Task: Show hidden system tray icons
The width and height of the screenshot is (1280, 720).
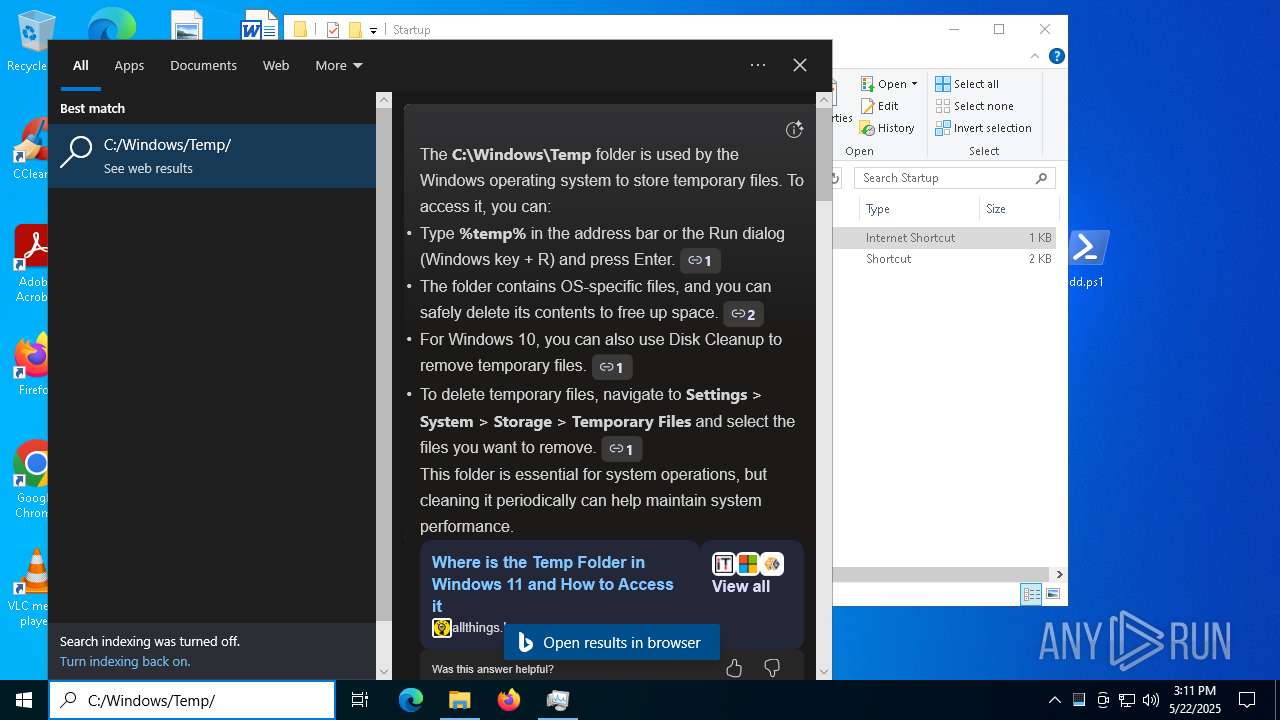Action: point(1054,700)
